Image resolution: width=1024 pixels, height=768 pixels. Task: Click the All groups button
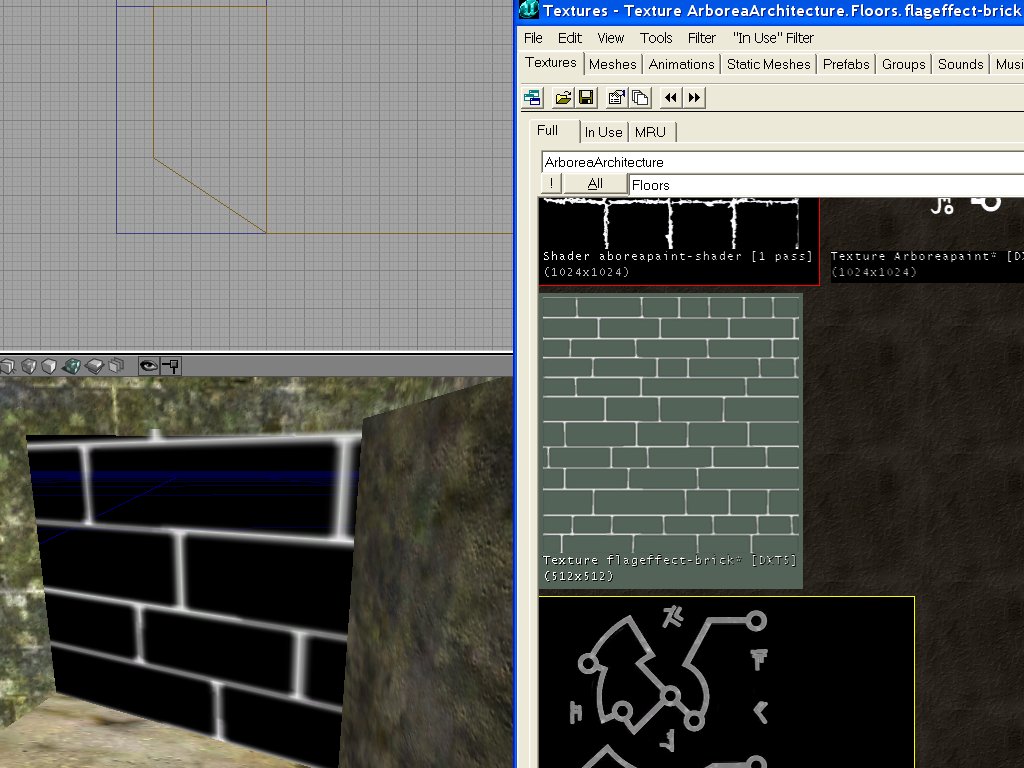click(595, 184)
